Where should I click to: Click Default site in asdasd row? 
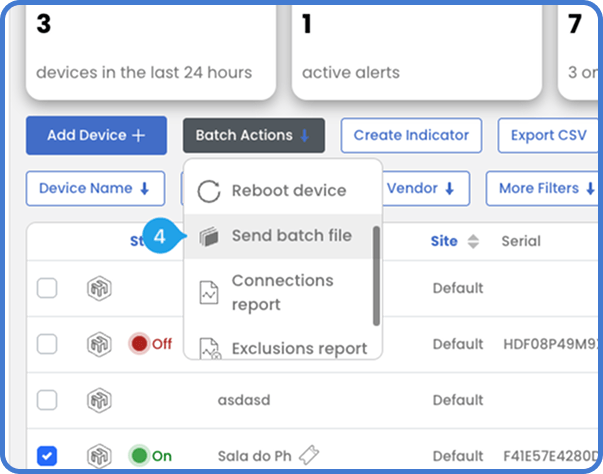(458, 400)
